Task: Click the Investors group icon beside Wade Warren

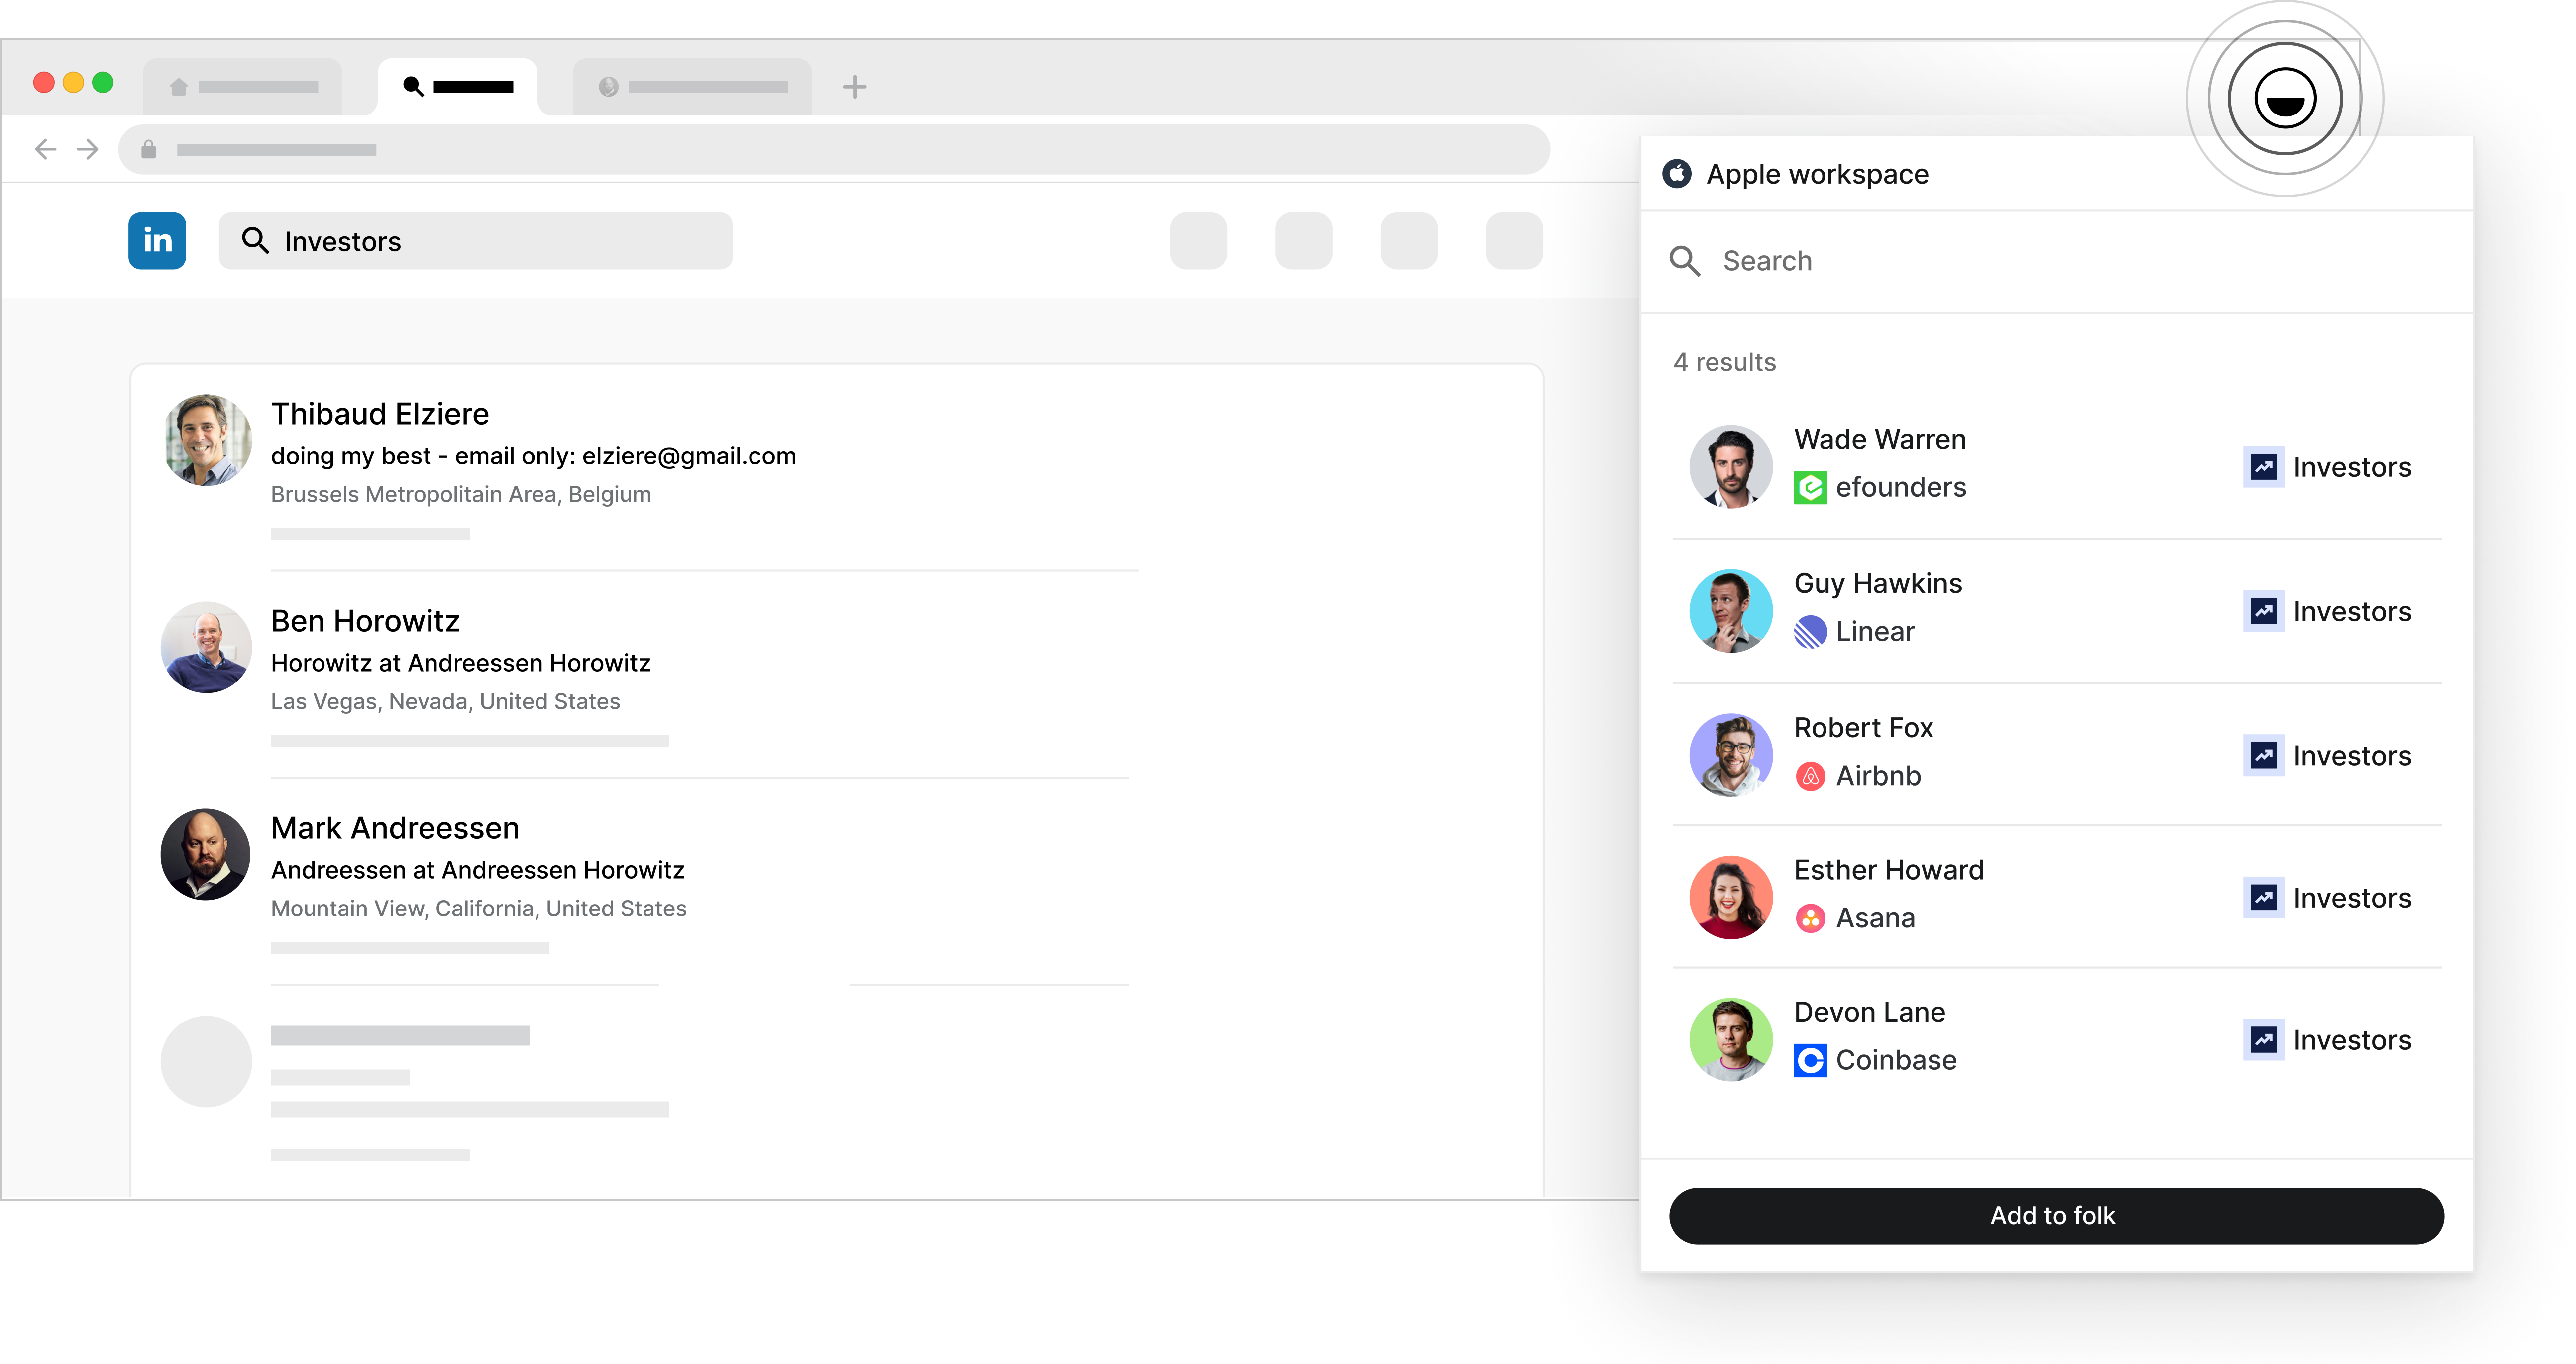Action: (x=2264, y=467)
